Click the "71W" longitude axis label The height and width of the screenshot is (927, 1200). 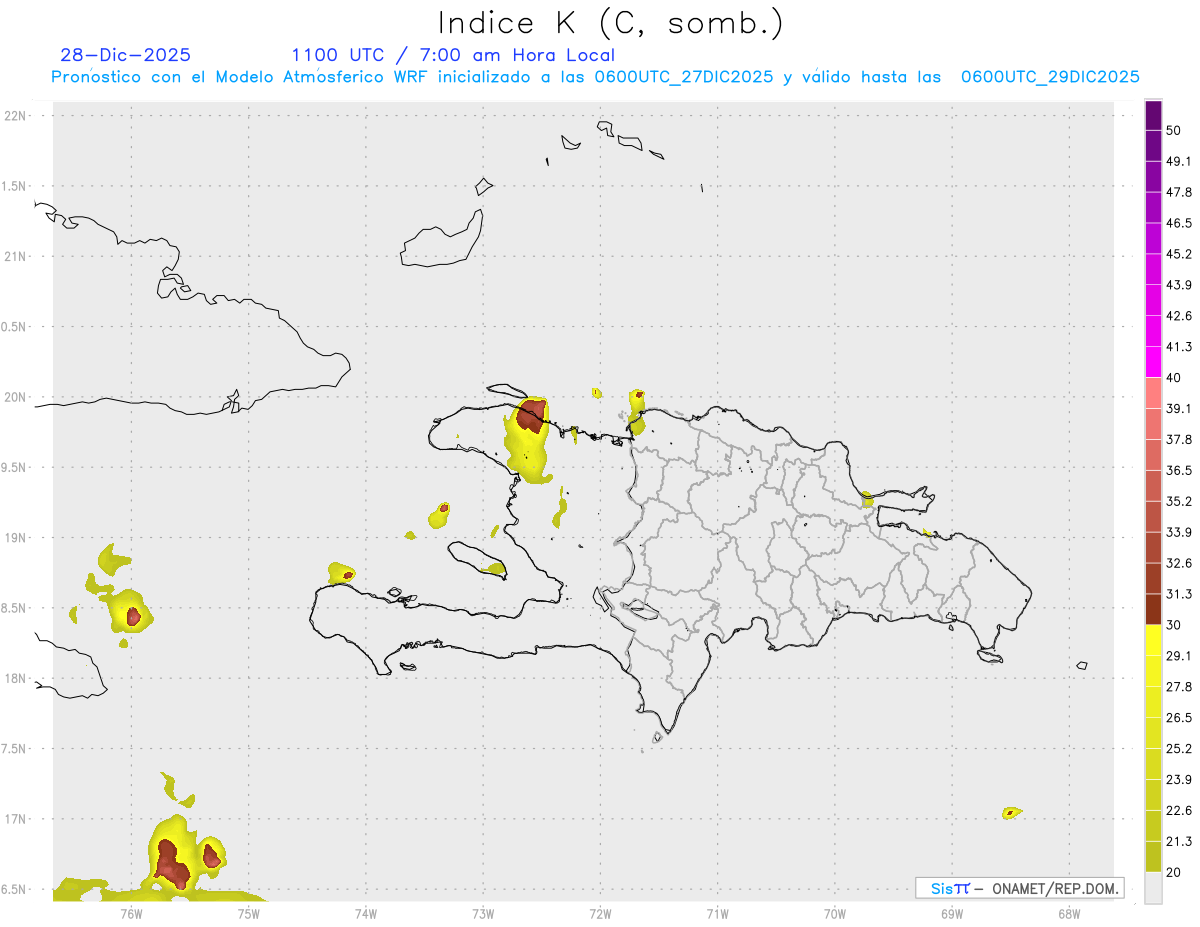[x=717, y=913]
